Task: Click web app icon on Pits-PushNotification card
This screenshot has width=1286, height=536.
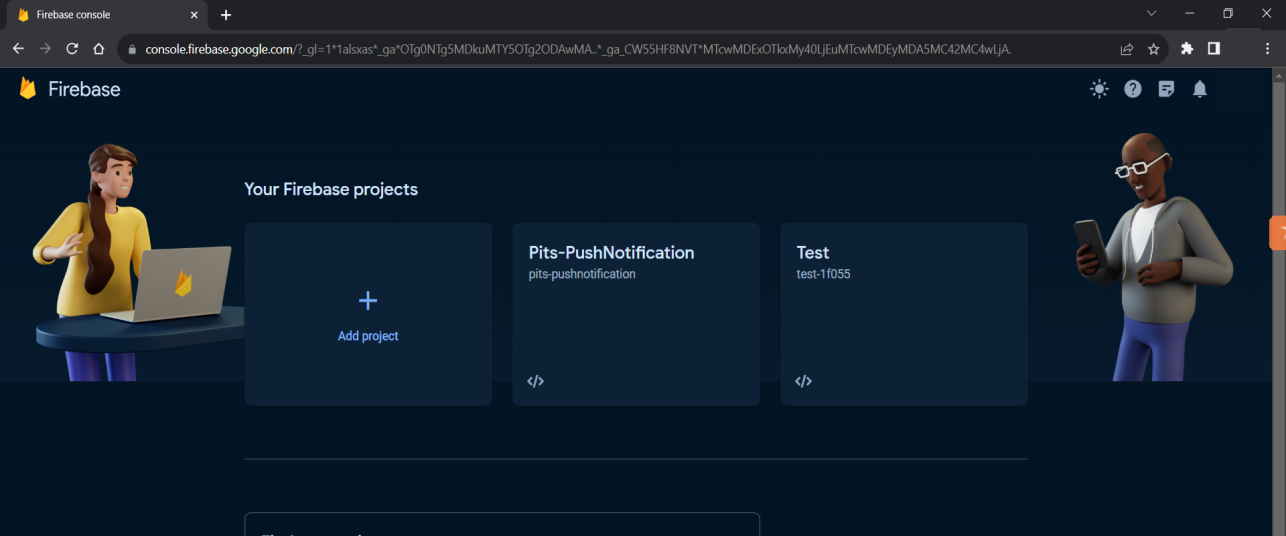Action: [x=536, y=381]
